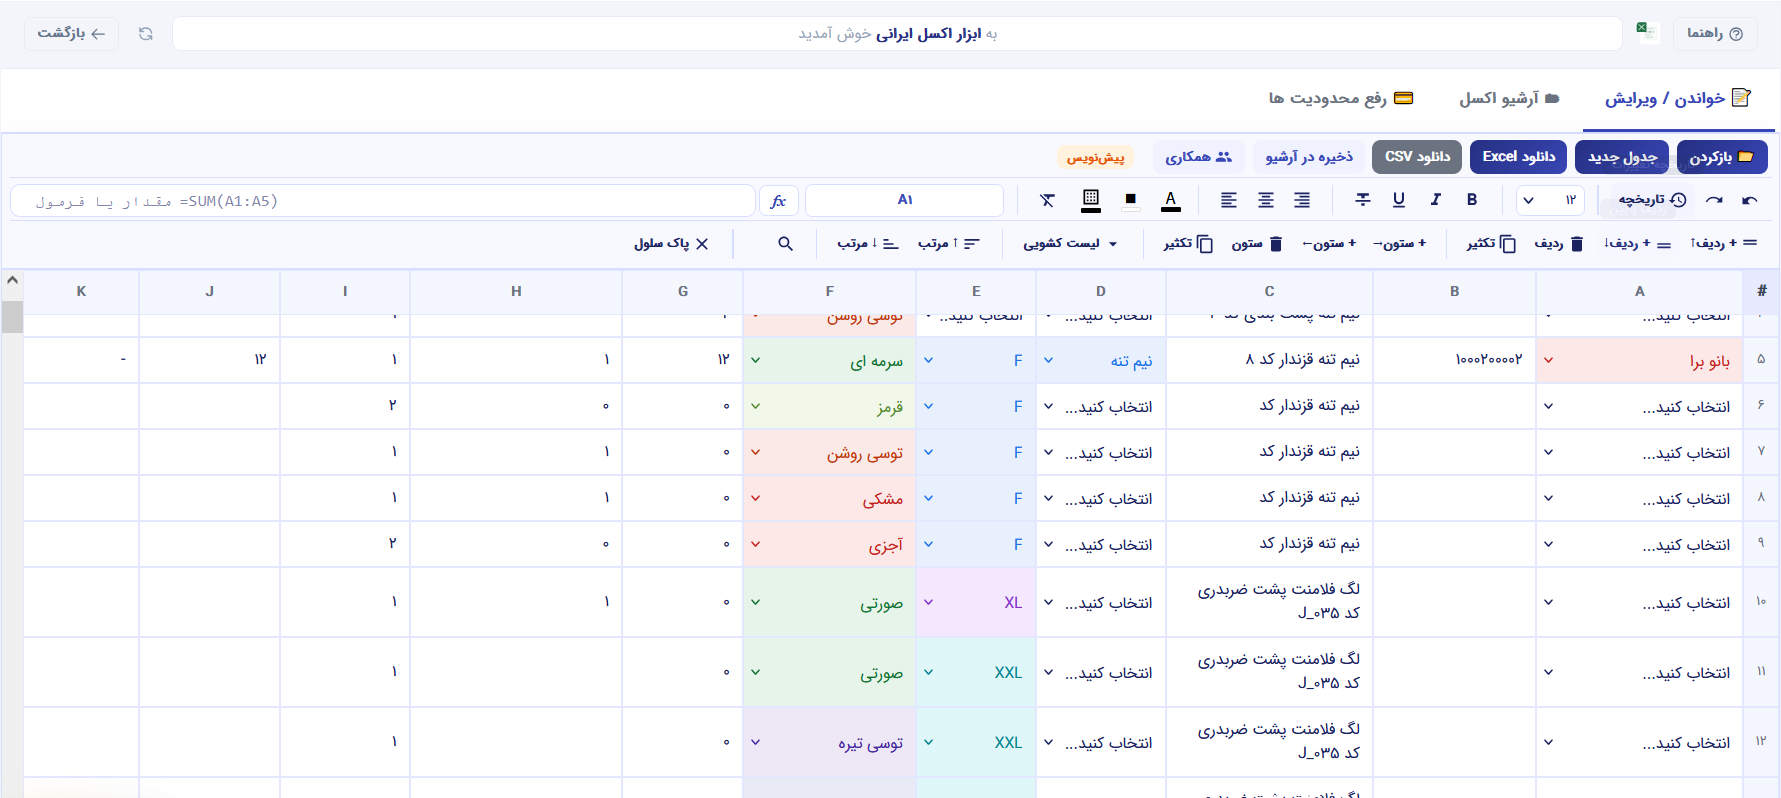Open dropdown arrow in مشکی cell

pos(755,498)
